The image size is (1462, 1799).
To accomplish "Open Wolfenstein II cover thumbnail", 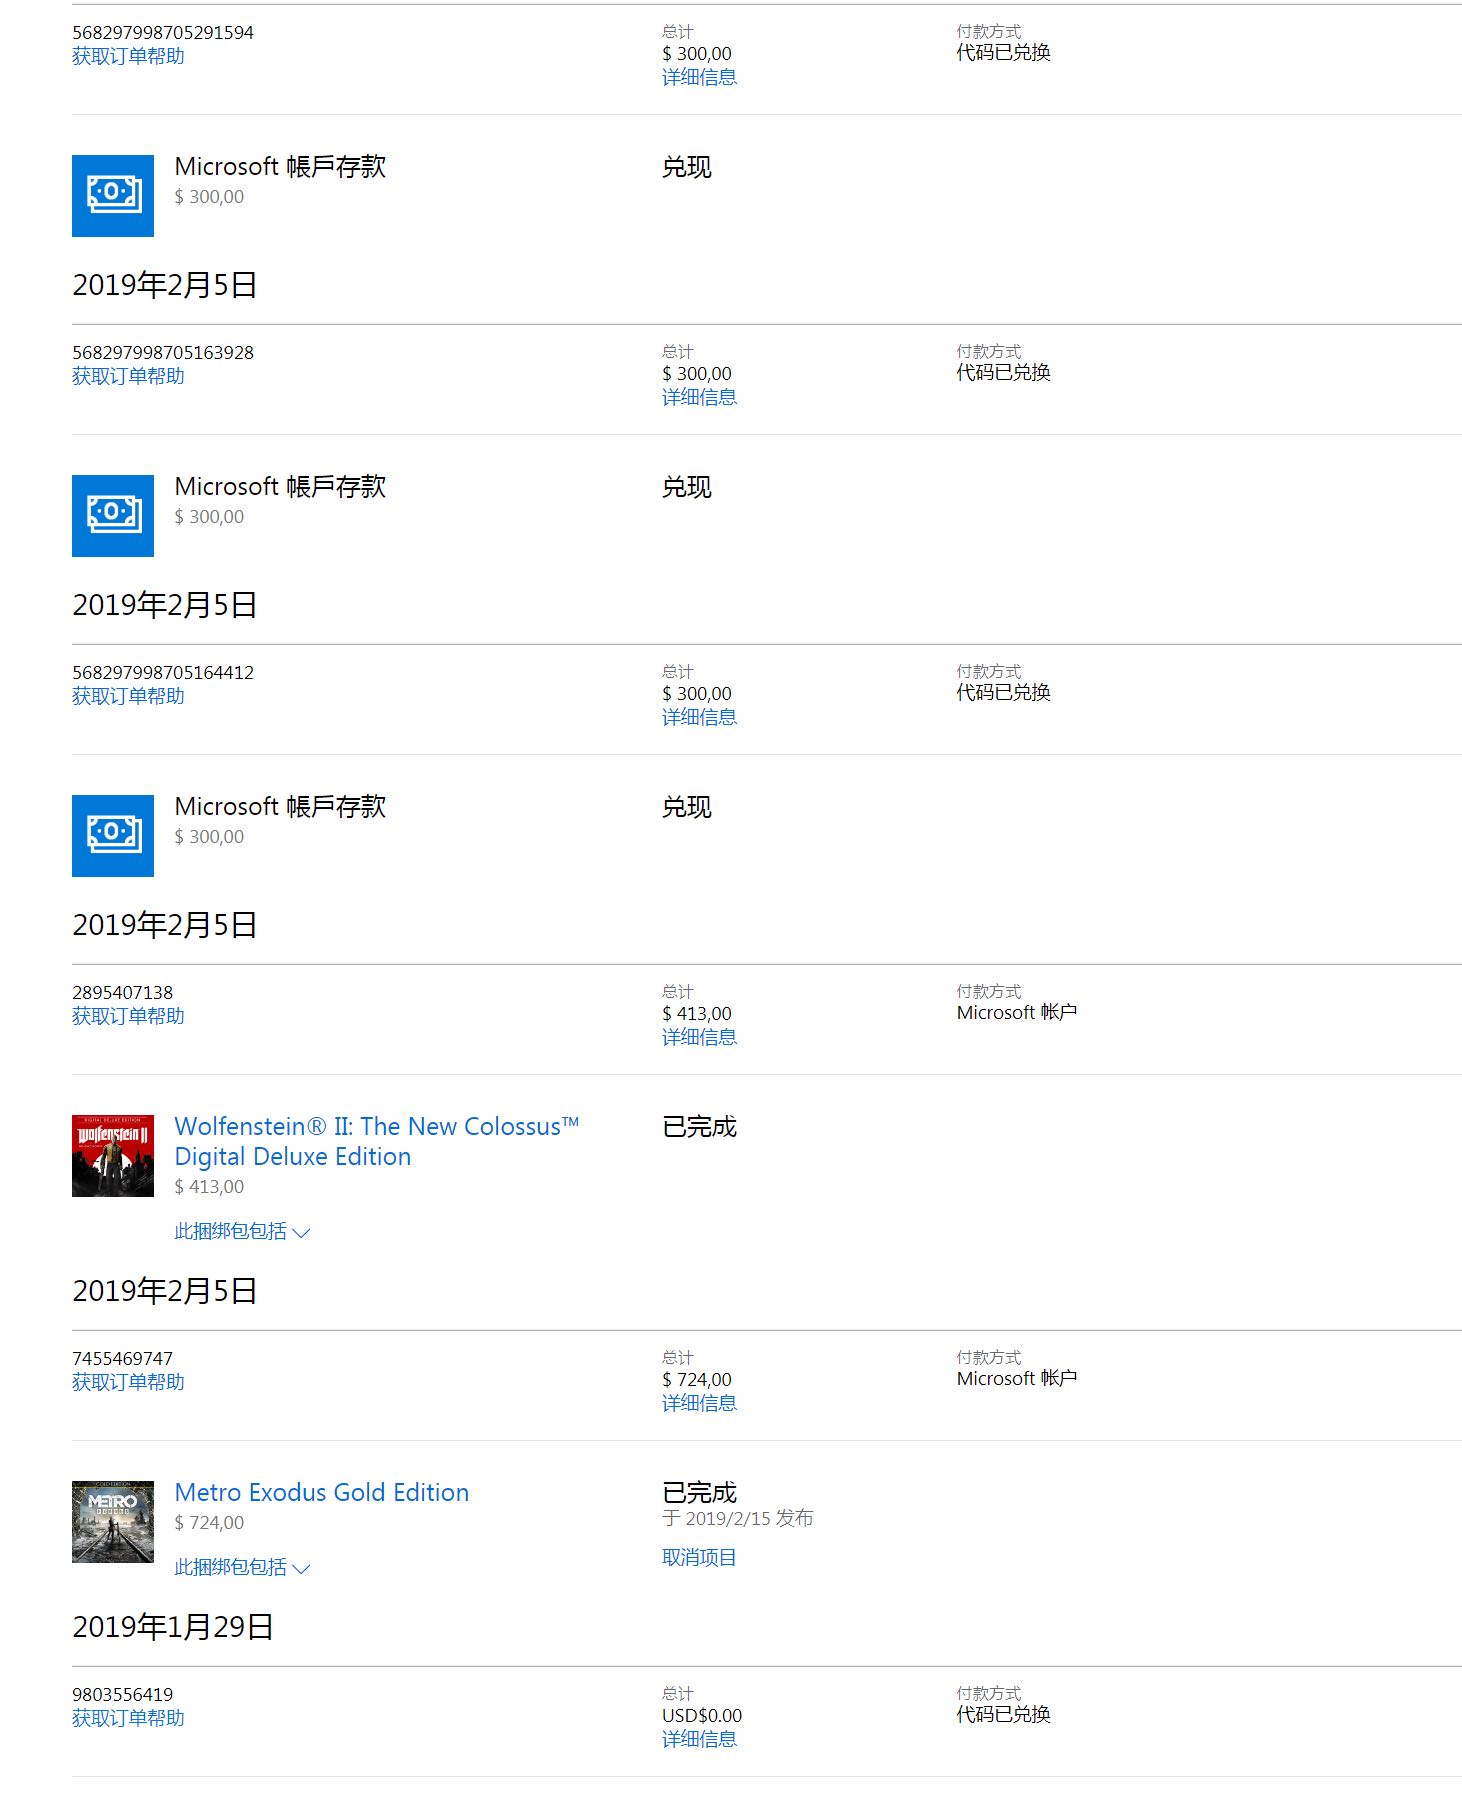I will coord(113,1156).
